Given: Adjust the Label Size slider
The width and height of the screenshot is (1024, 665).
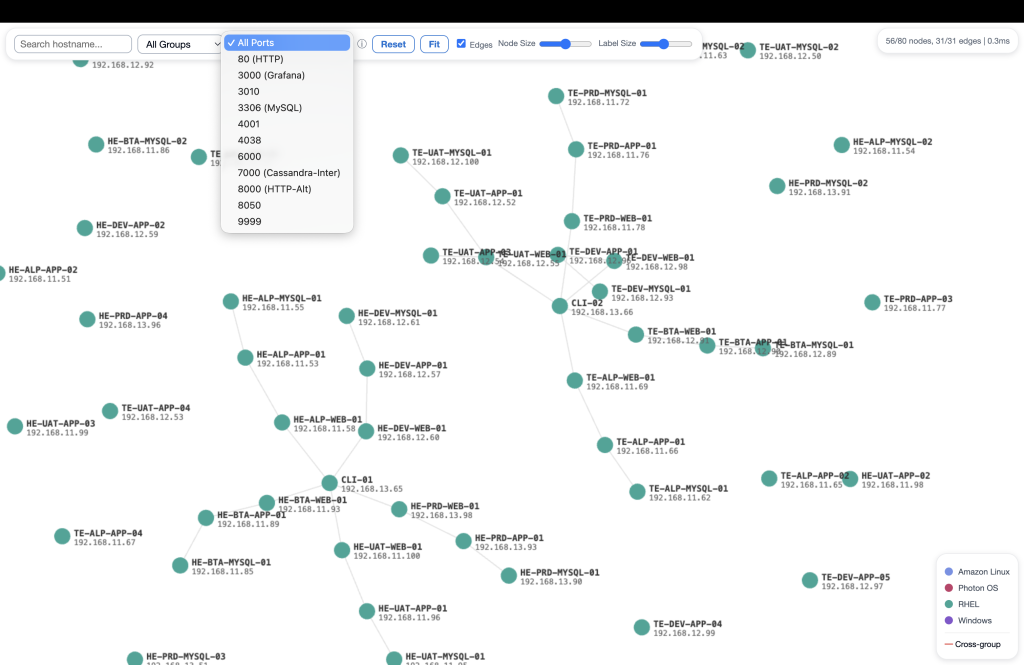Looking at the screenshot, I should pos(665,44).
